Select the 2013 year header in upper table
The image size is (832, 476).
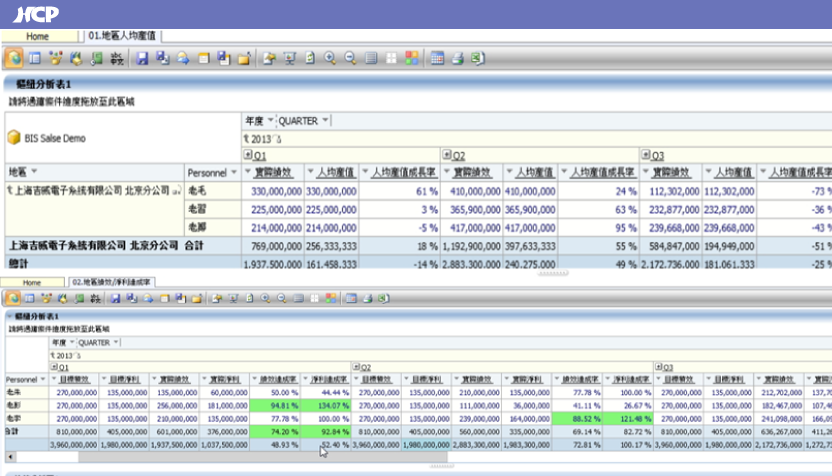point(262,139)
